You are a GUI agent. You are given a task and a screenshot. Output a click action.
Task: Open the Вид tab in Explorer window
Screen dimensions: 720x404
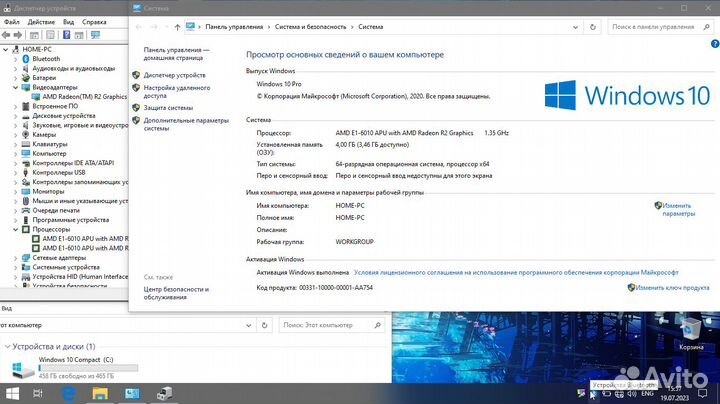click(x=6, y=309)
